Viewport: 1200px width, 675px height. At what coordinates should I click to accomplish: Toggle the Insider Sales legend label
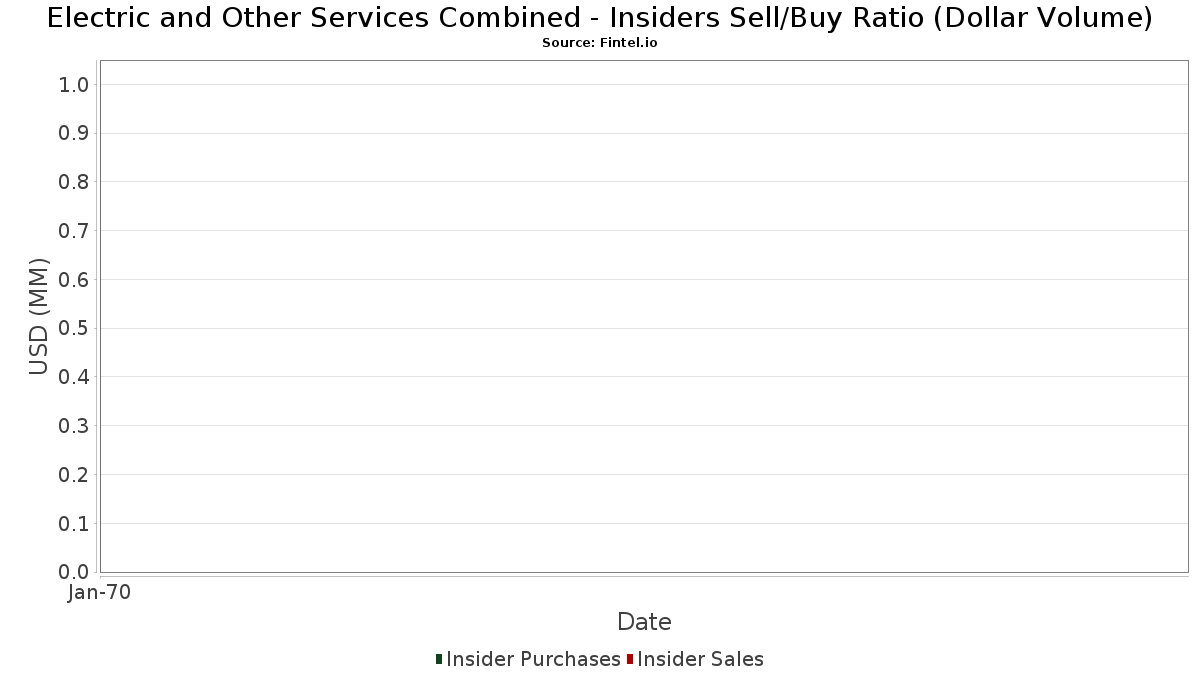click(x=700, y=659)
